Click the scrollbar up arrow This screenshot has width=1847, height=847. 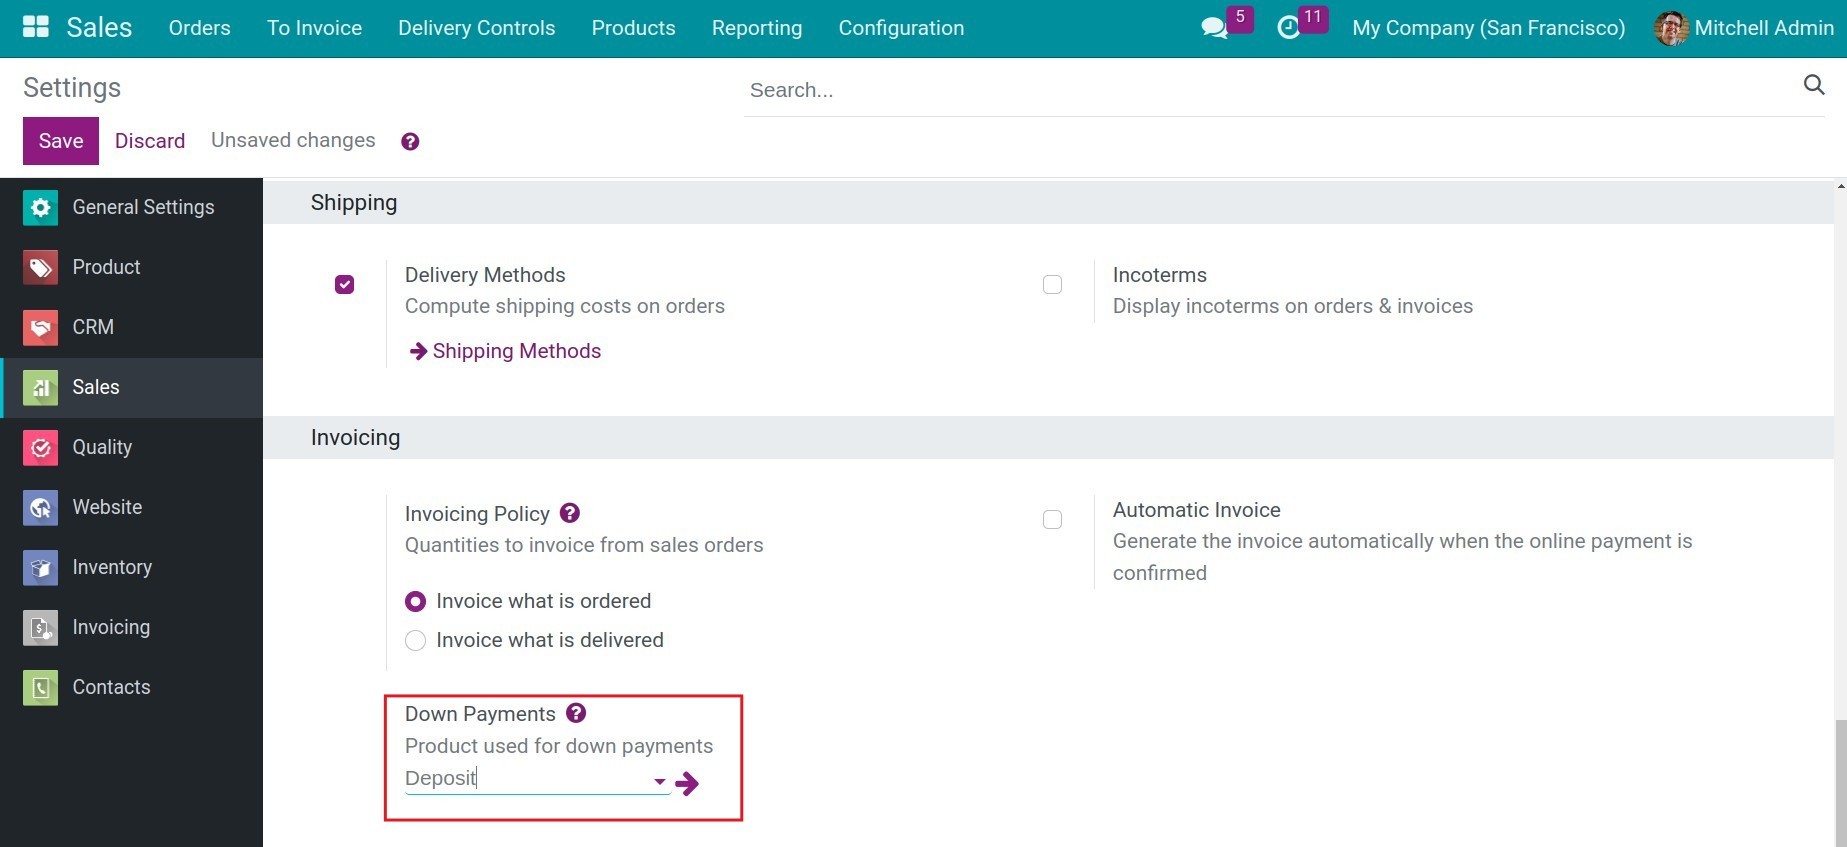click(x=1840, y=185)
